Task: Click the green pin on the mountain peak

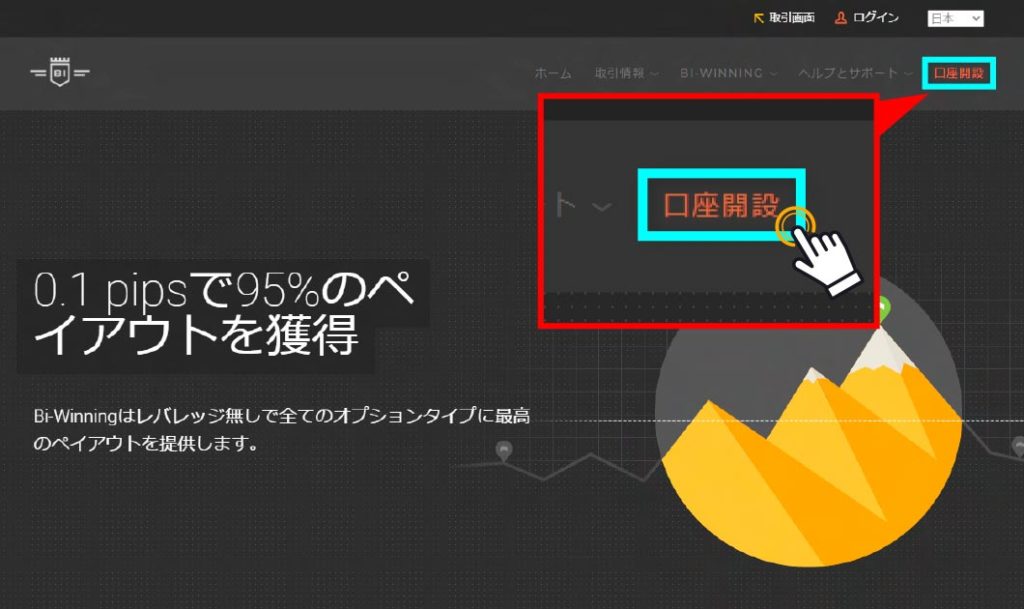Action: coord(881,307)
